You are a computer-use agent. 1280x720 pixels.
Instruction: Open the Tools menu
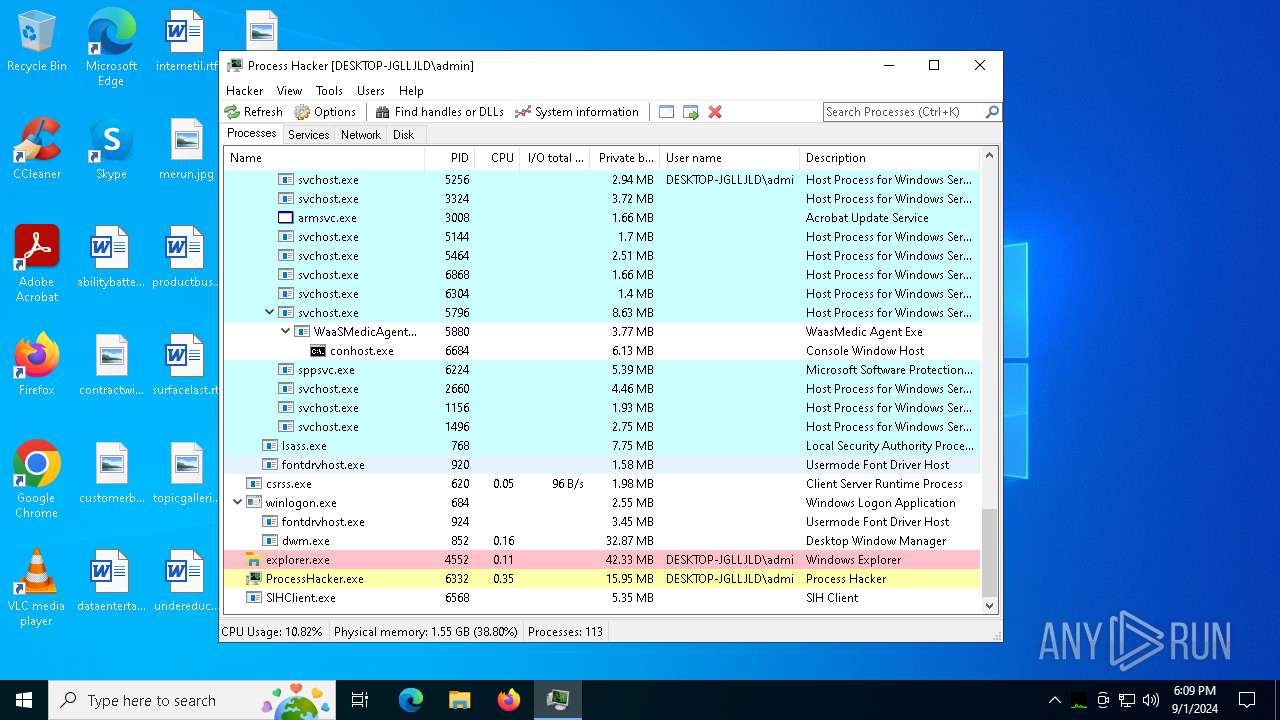pos(329,90)
